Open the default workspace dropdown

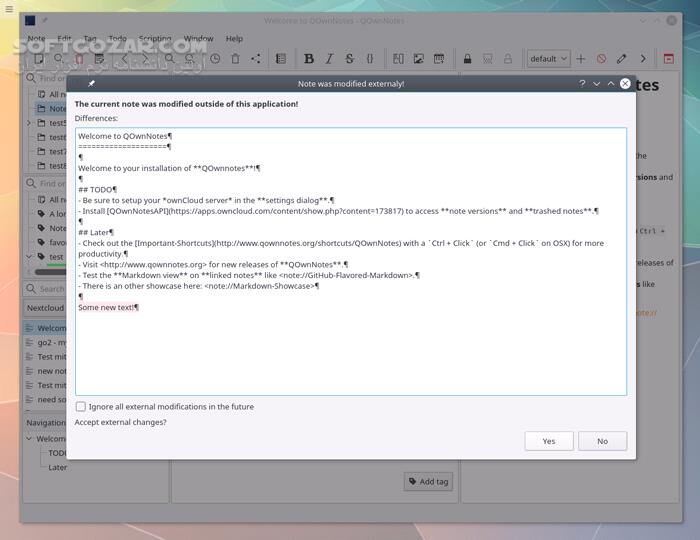click(x=549, y=59)
